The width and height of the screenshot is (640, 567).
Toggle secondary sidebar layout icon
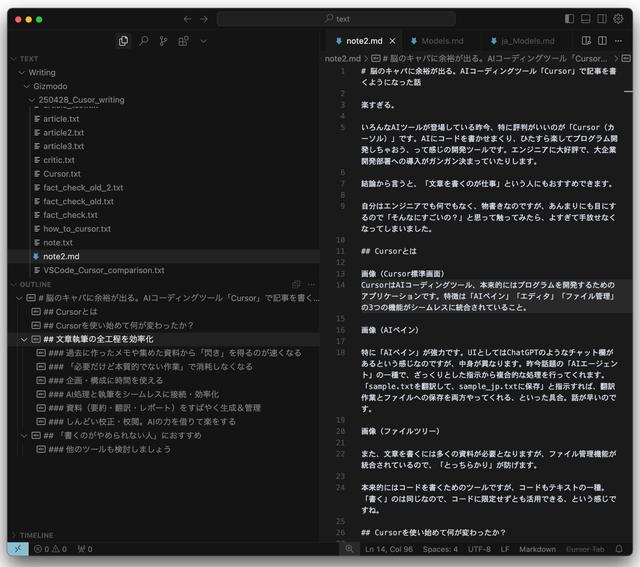coord(602,19)
